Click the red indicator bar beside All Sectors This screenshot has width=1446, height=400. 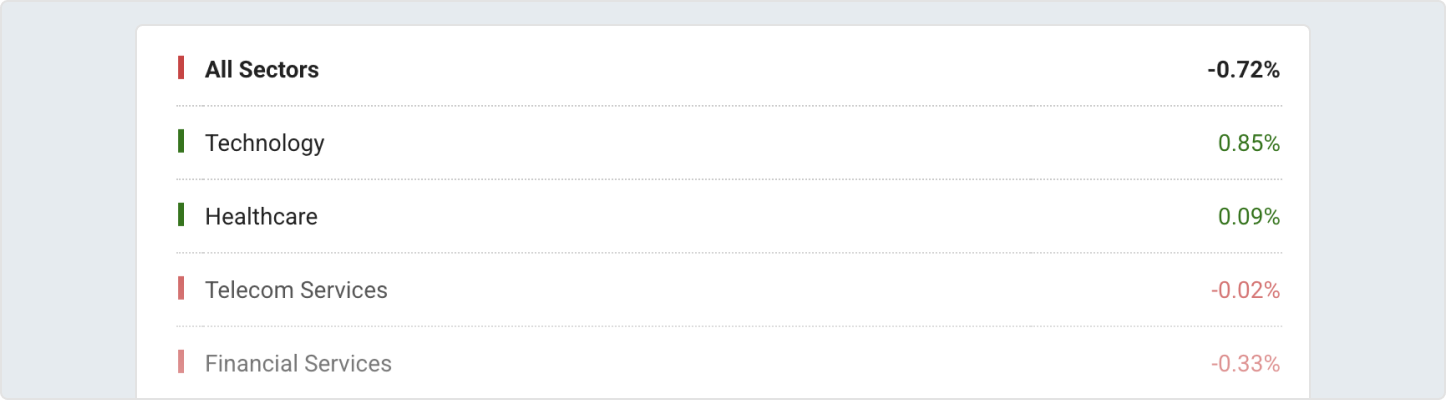coord(181,68)
